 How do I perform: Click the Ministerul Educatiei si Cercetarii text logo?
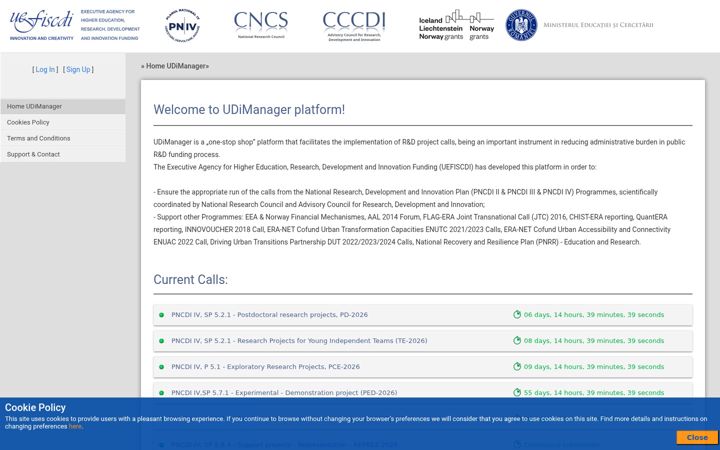point(598,25)
